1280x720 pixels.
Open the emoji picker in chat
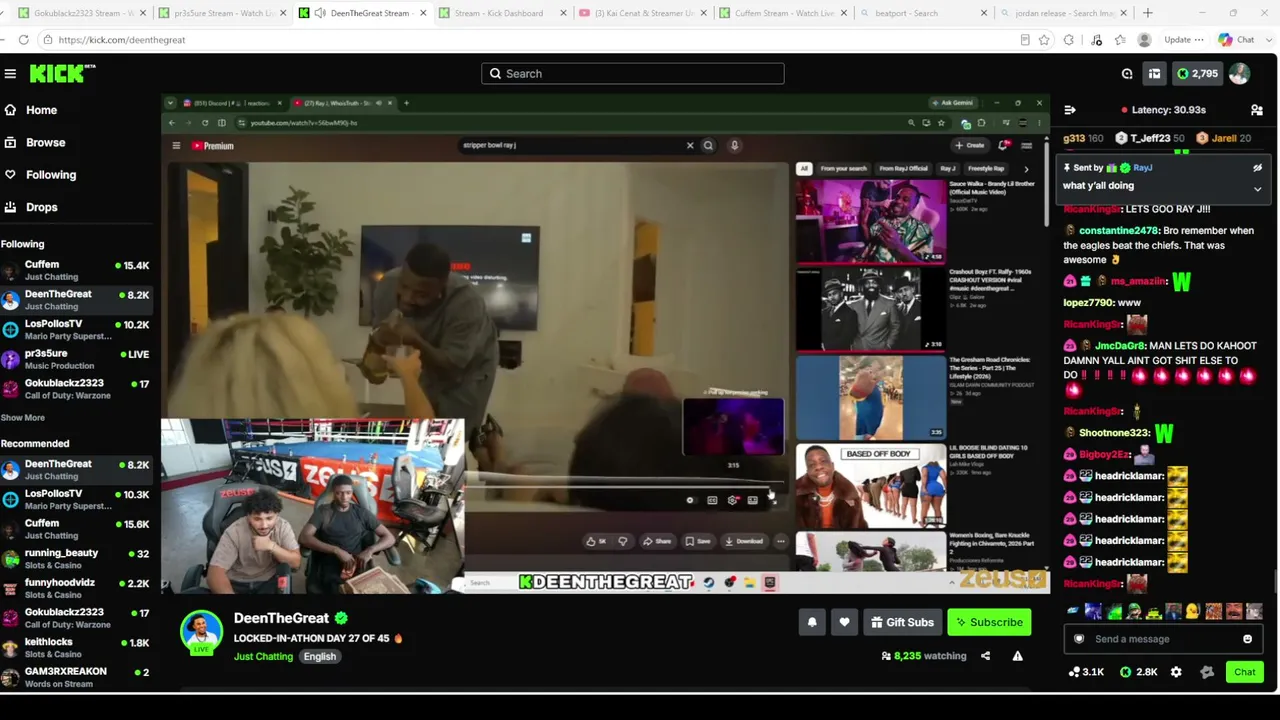point(1247,639)
